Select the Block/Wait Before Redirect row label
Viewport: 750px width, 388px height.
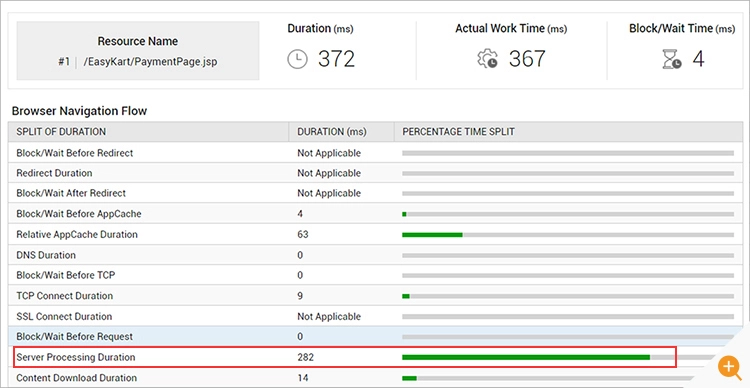(x=75, y=153)
